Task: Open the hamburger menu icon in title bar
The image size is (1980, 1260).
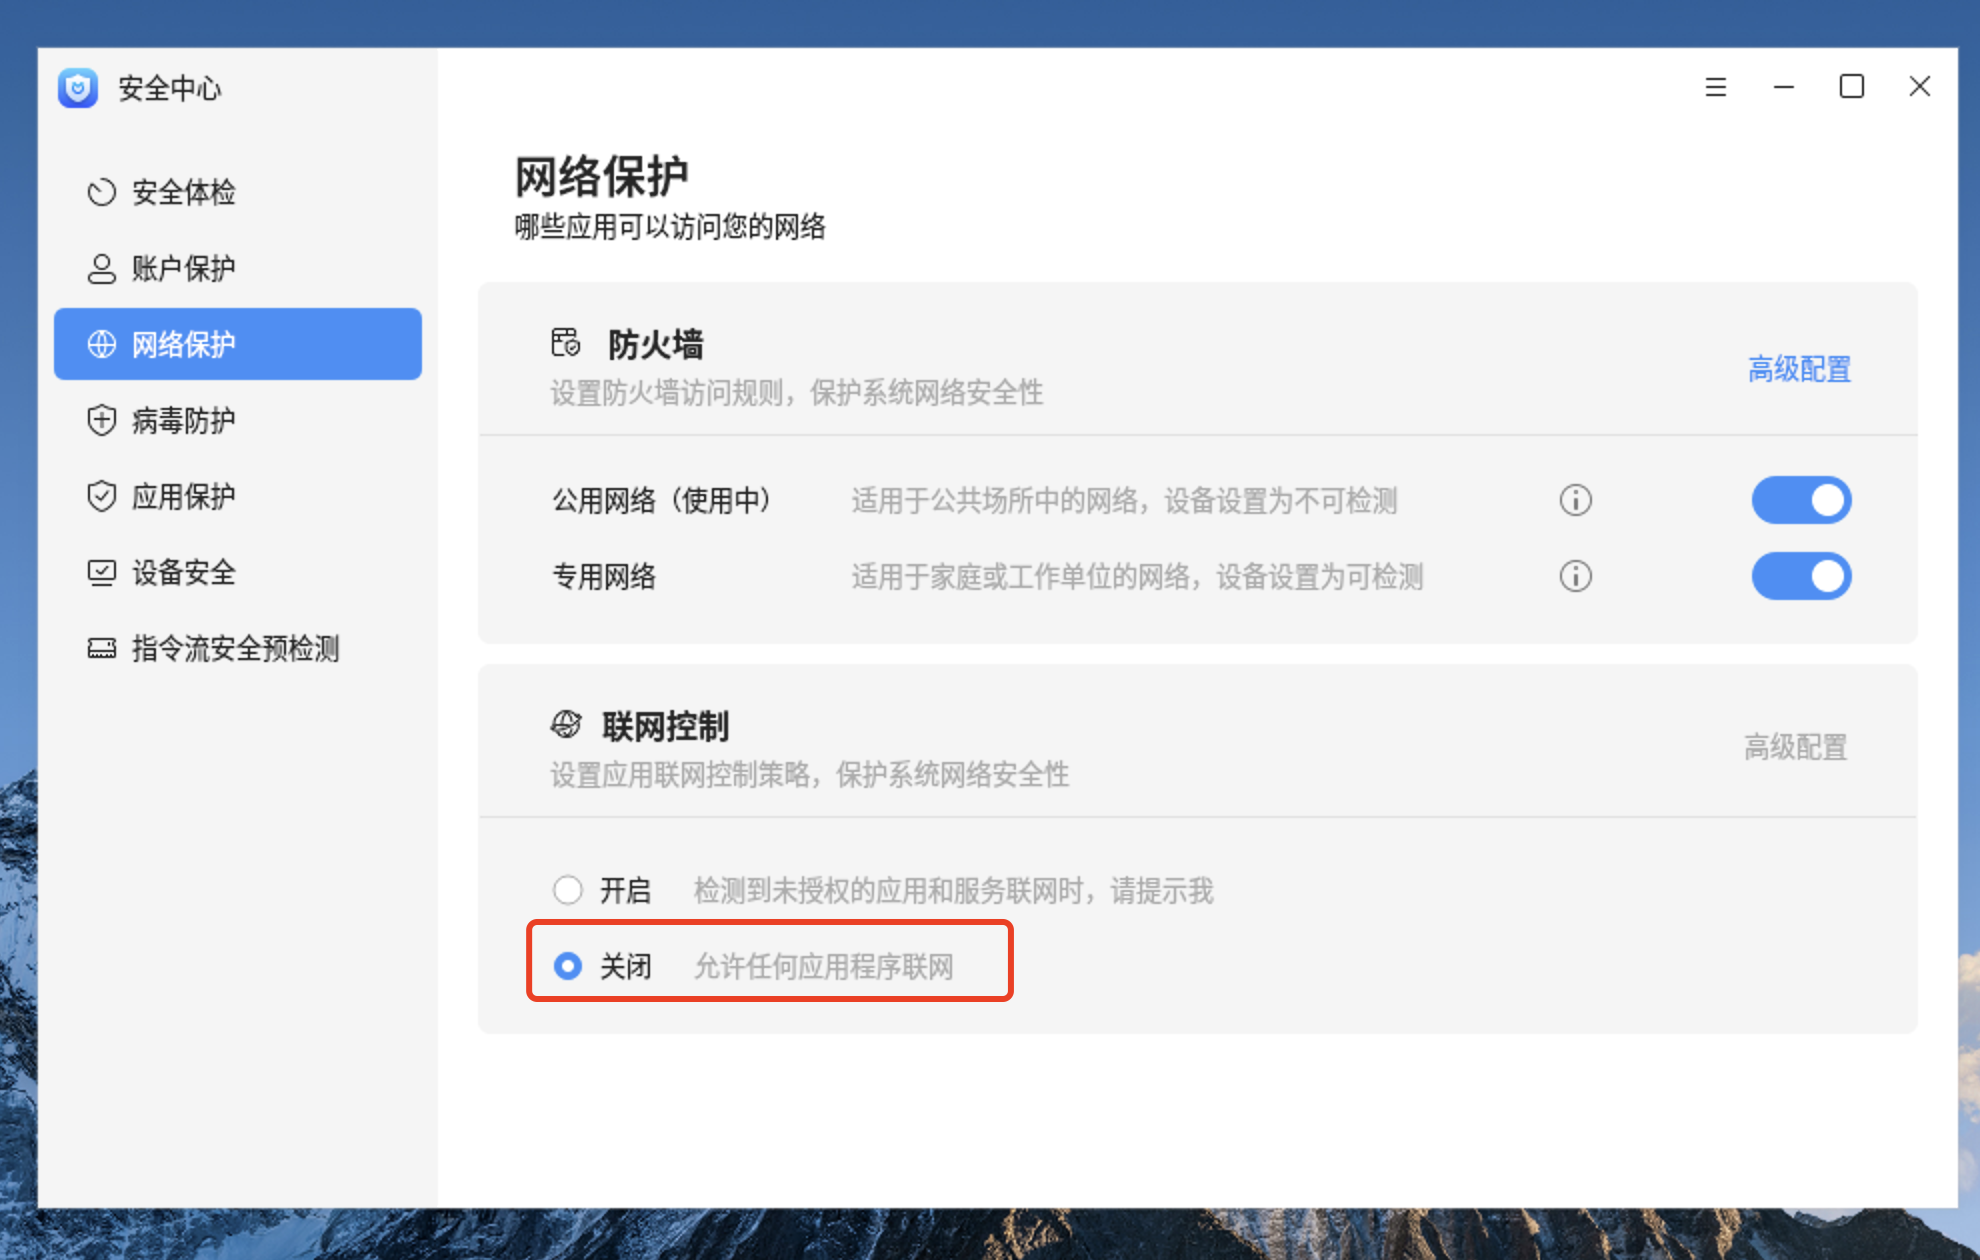Action: click(1715, 87)
